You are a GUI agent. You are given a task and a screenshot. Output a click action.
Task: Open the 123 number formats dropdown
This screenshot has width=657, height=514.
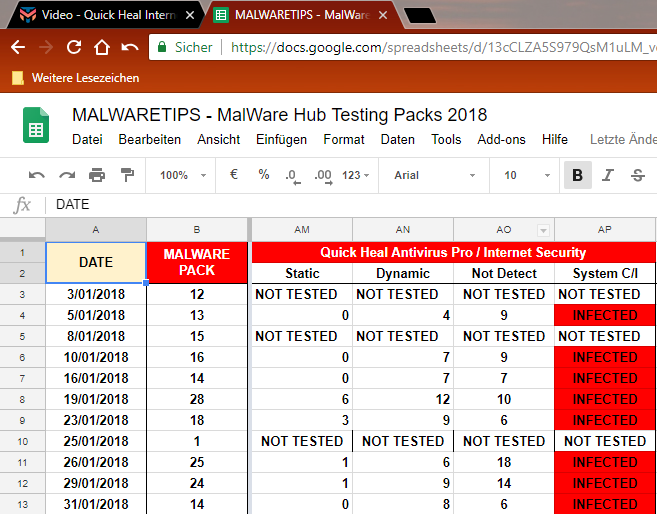coord(355,175)
